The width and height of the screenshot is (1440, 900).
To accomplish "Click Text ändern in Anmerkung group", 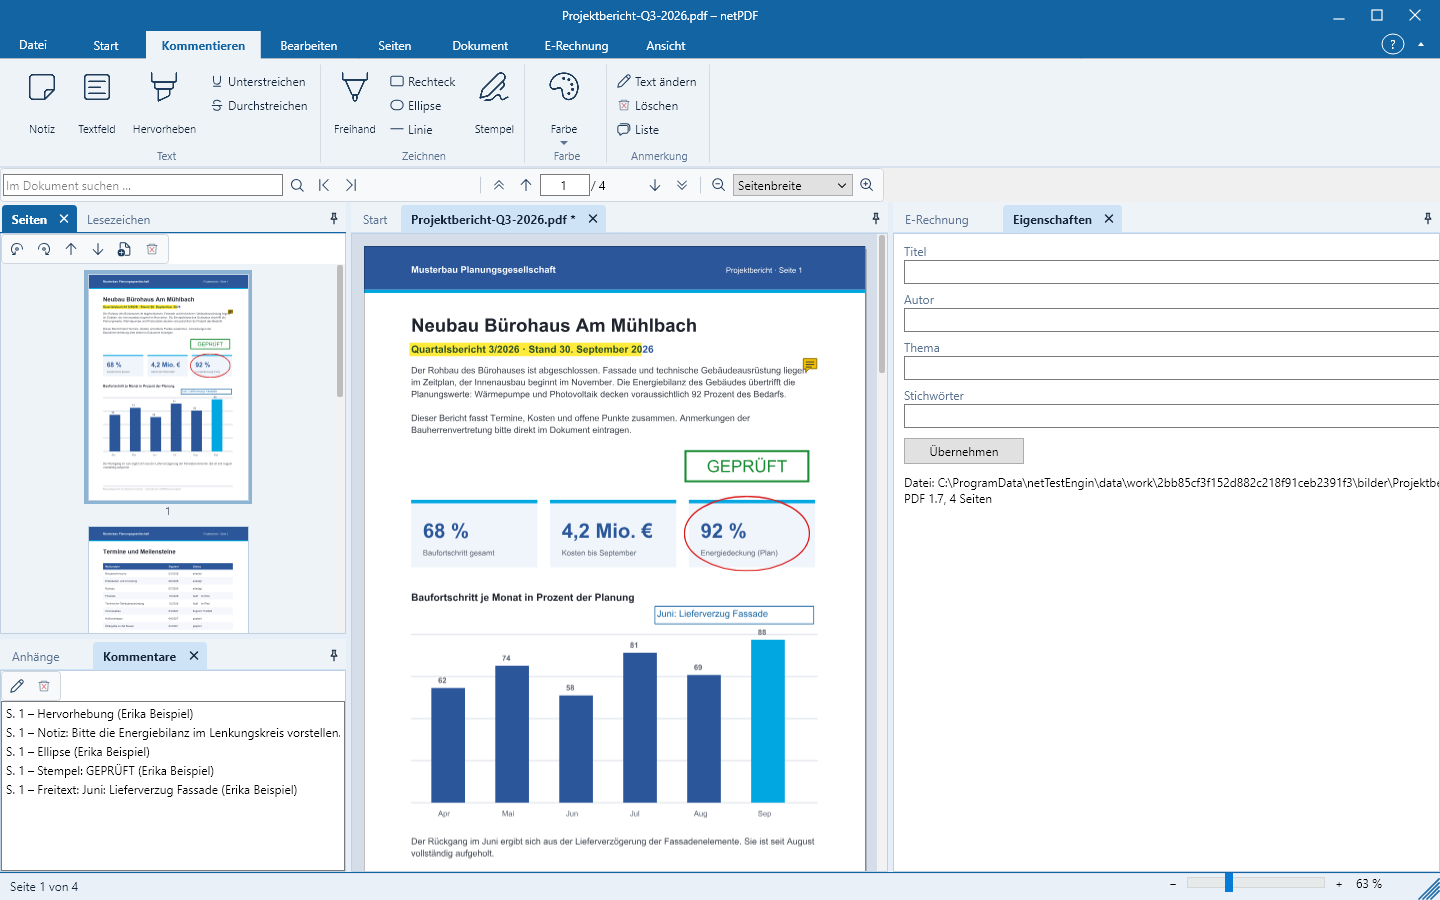I will click(657, 82).
